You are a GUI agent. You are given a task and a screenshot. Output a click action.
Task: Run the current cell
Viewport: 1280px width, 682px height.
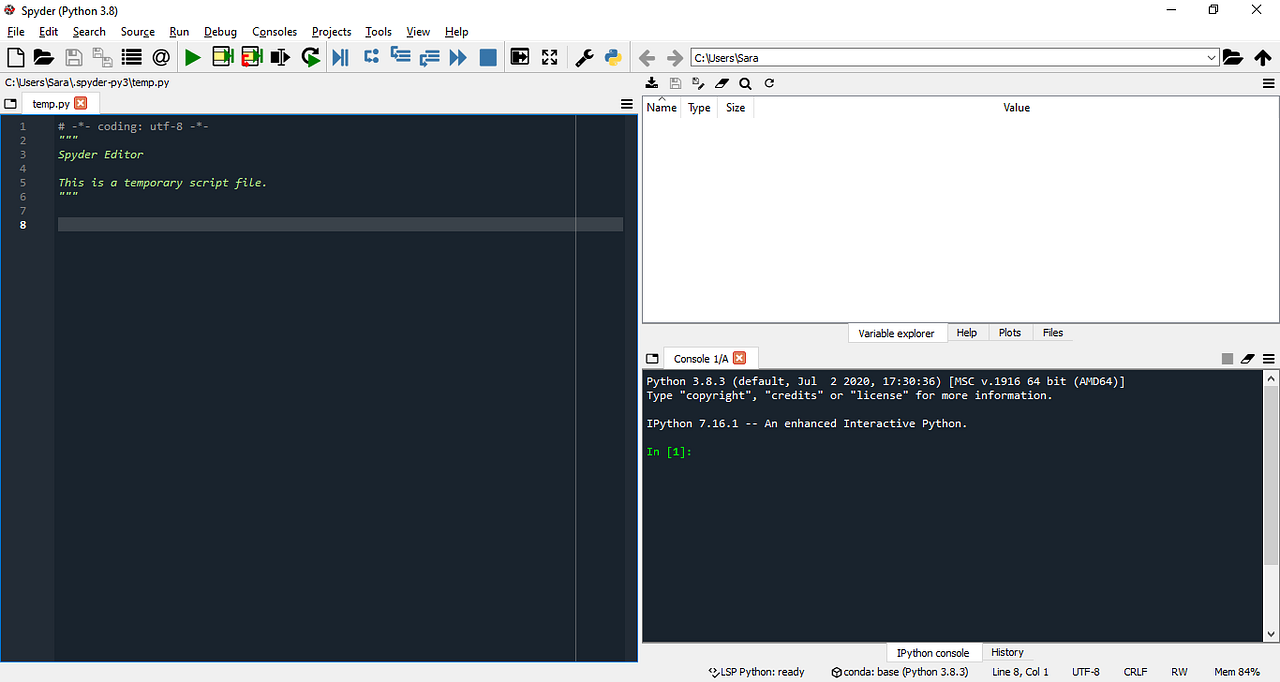click(223, 57)
